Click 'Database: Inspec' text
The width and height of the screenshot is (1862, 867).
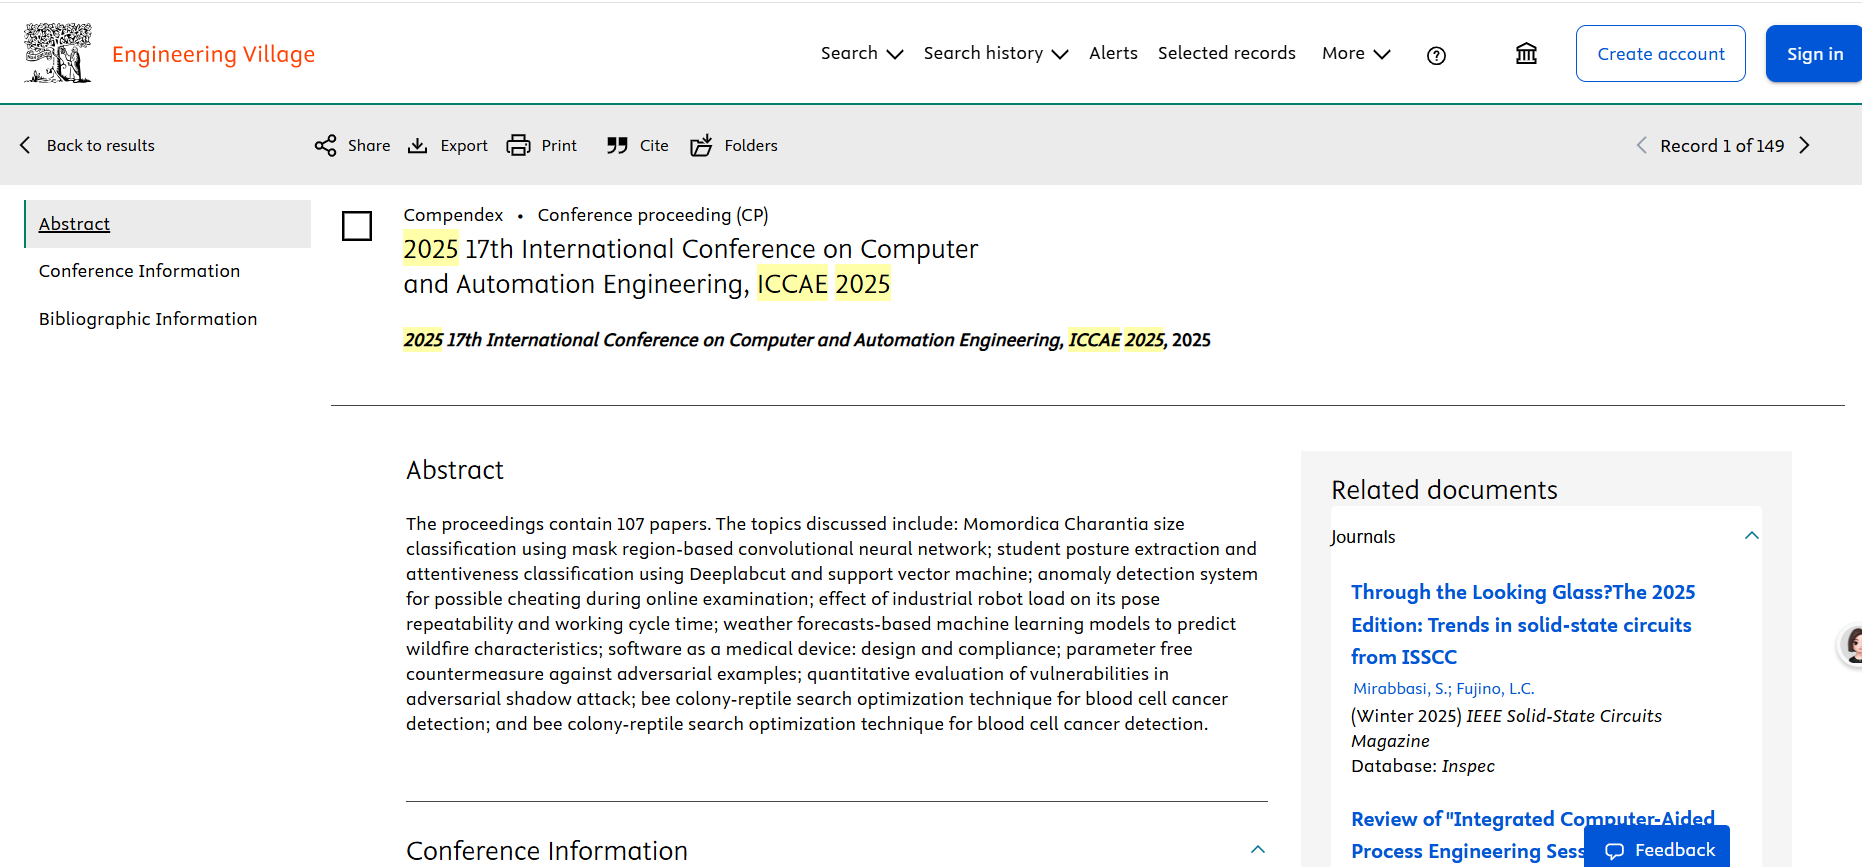click(x=1423, y=766)
